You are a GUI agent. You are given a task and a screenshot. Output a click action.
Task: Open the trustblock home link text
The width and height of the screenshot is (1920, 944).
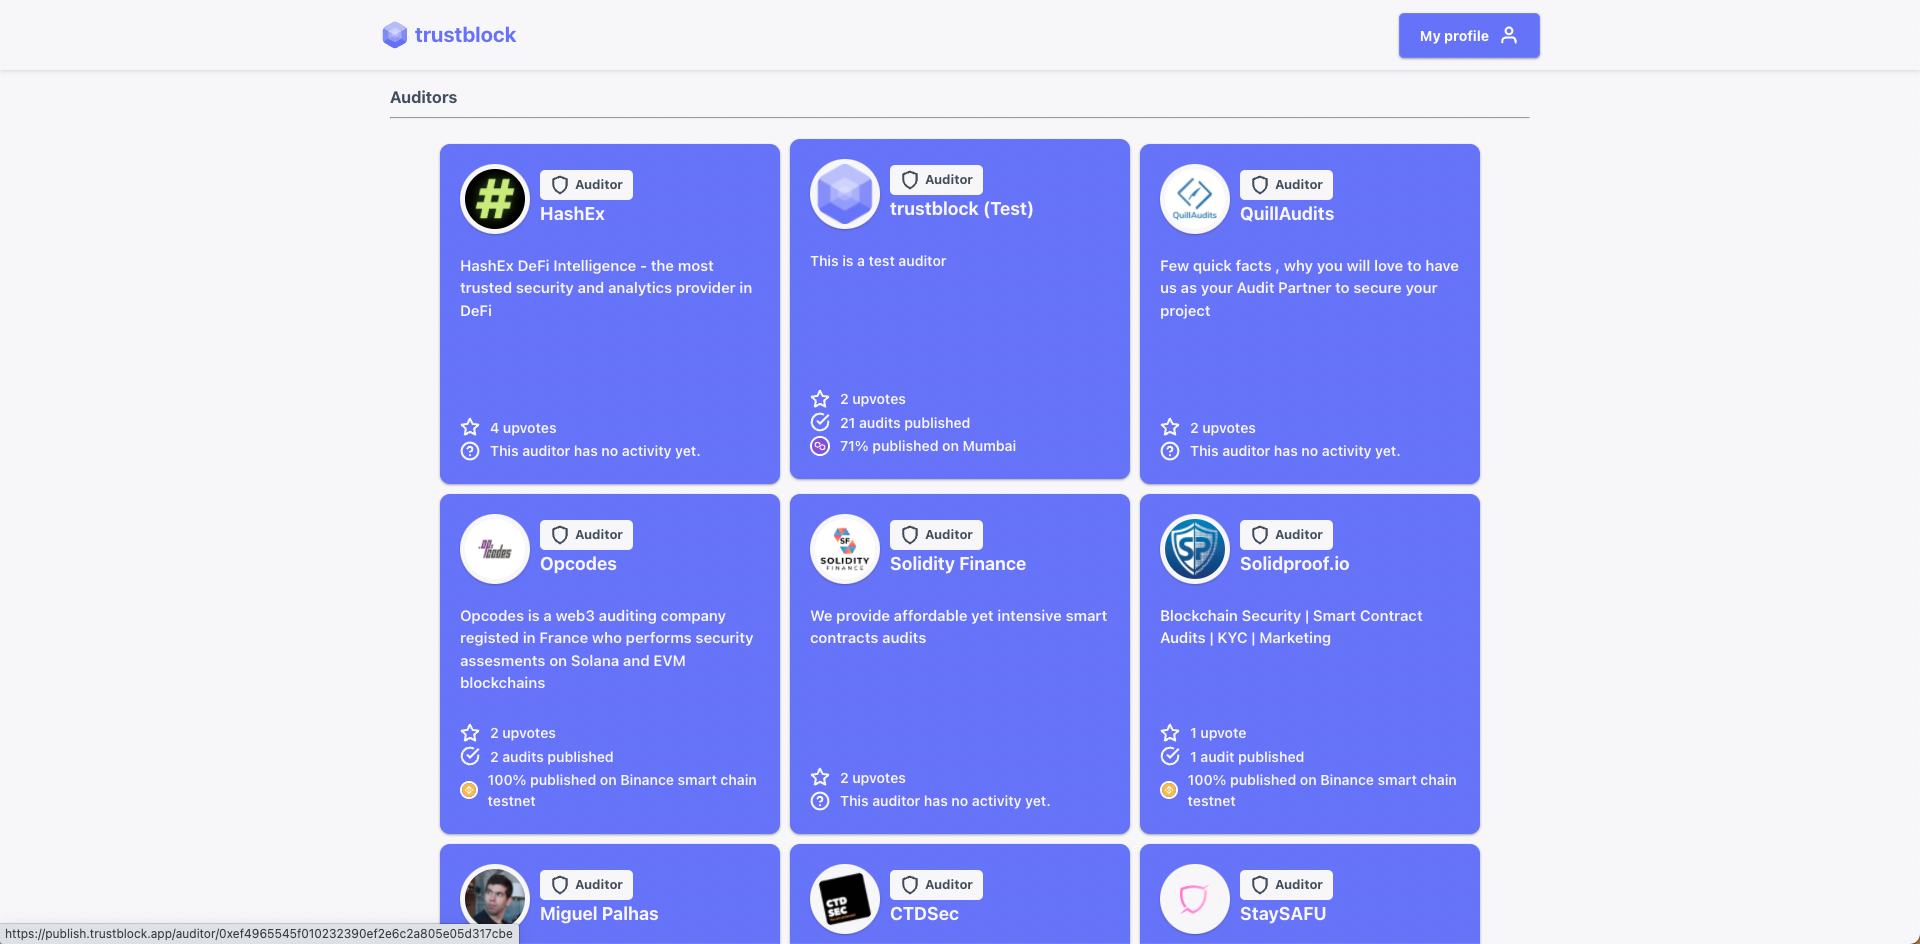[x=465, y=35]
